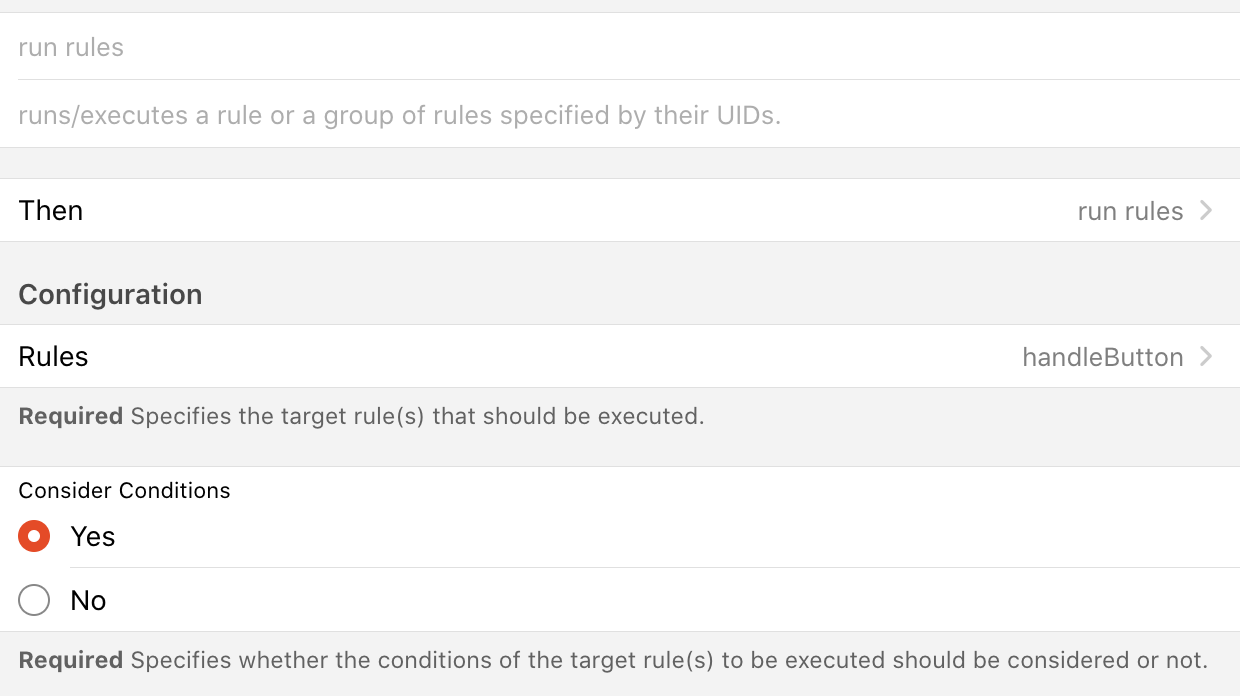Select the Yes radio button
The width and height of the screenshot is (1240, 696).
click(x=34, y=537)
